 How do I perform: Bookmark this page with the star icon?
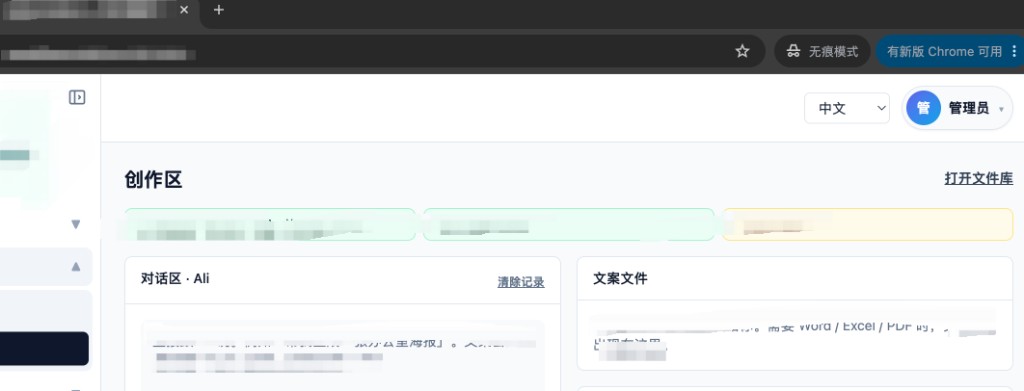tap(743, 51)
